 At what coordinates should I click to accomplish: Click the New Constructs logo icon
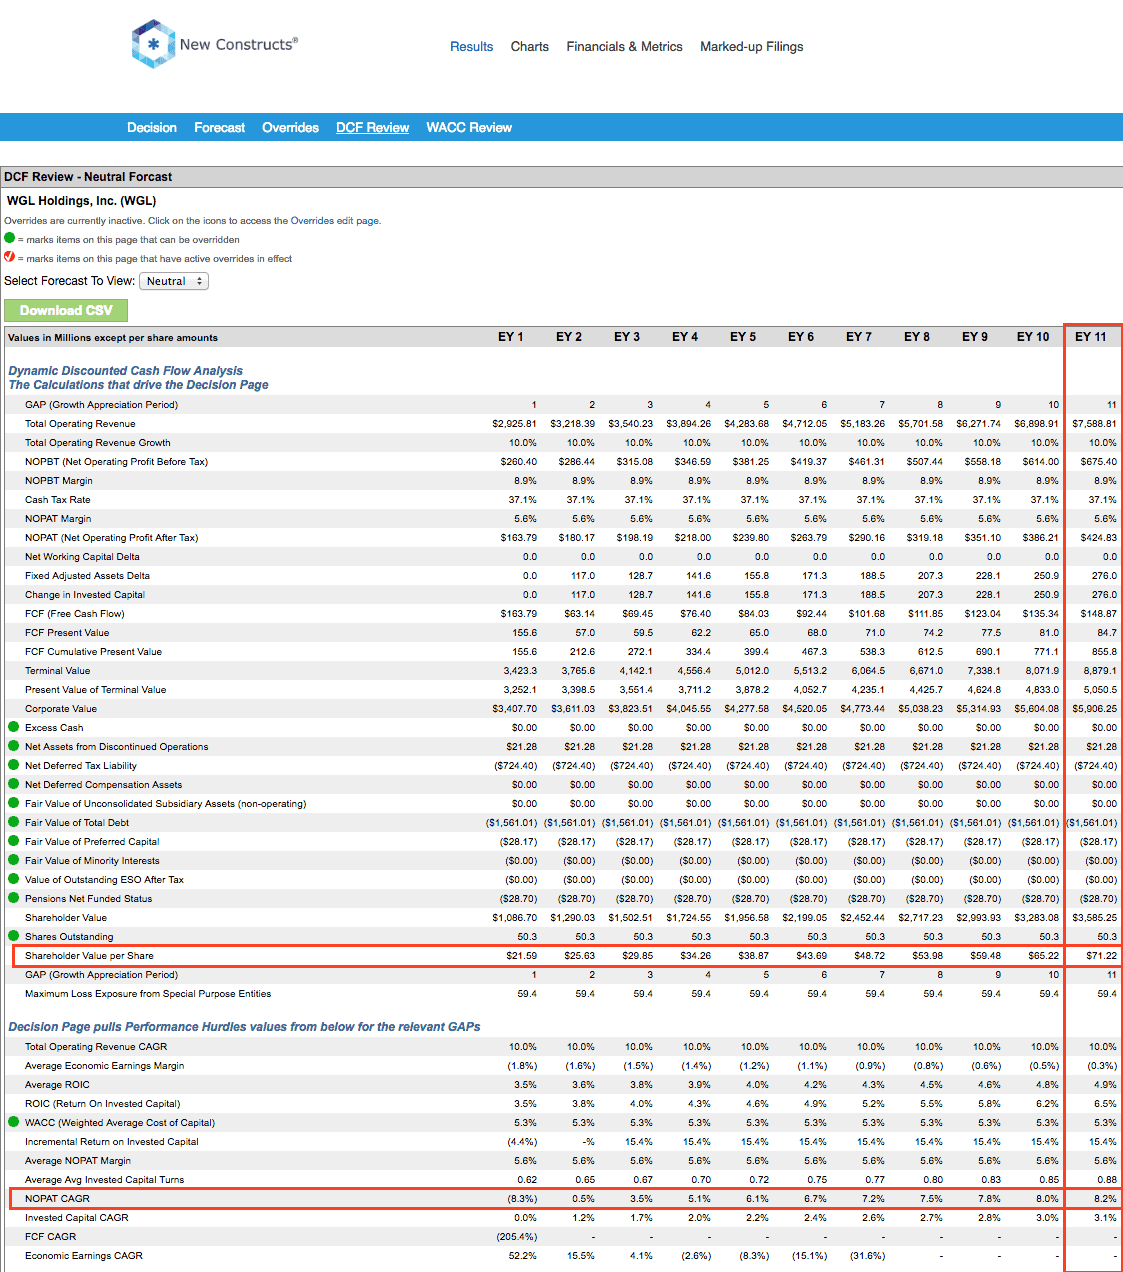tap(153, 44)
